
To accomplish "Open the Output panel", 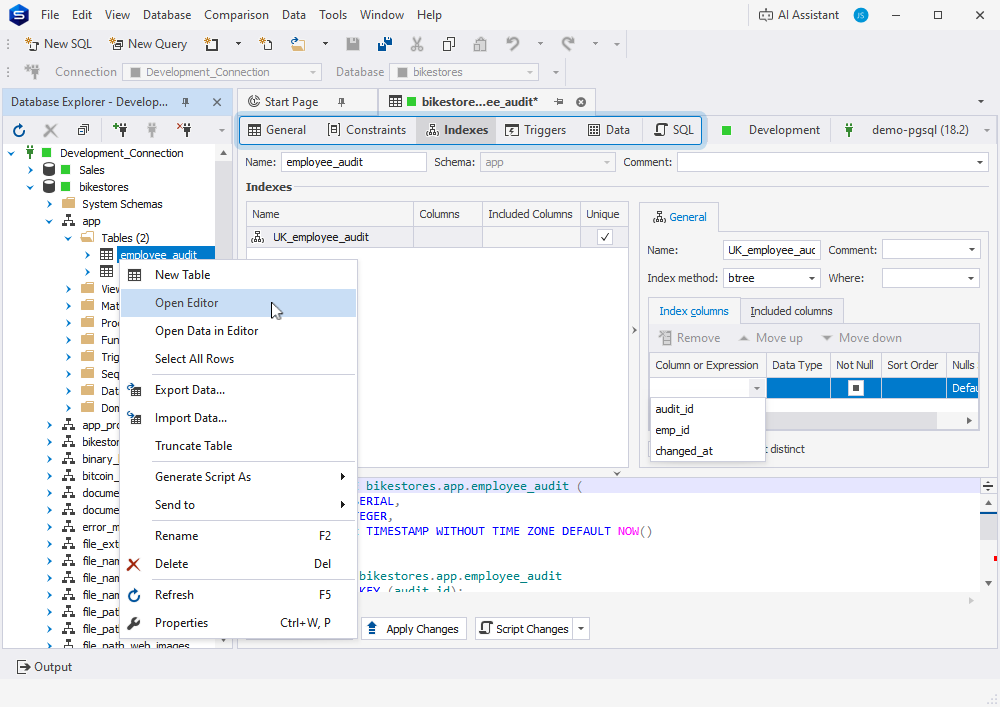I will pos(44,667).
